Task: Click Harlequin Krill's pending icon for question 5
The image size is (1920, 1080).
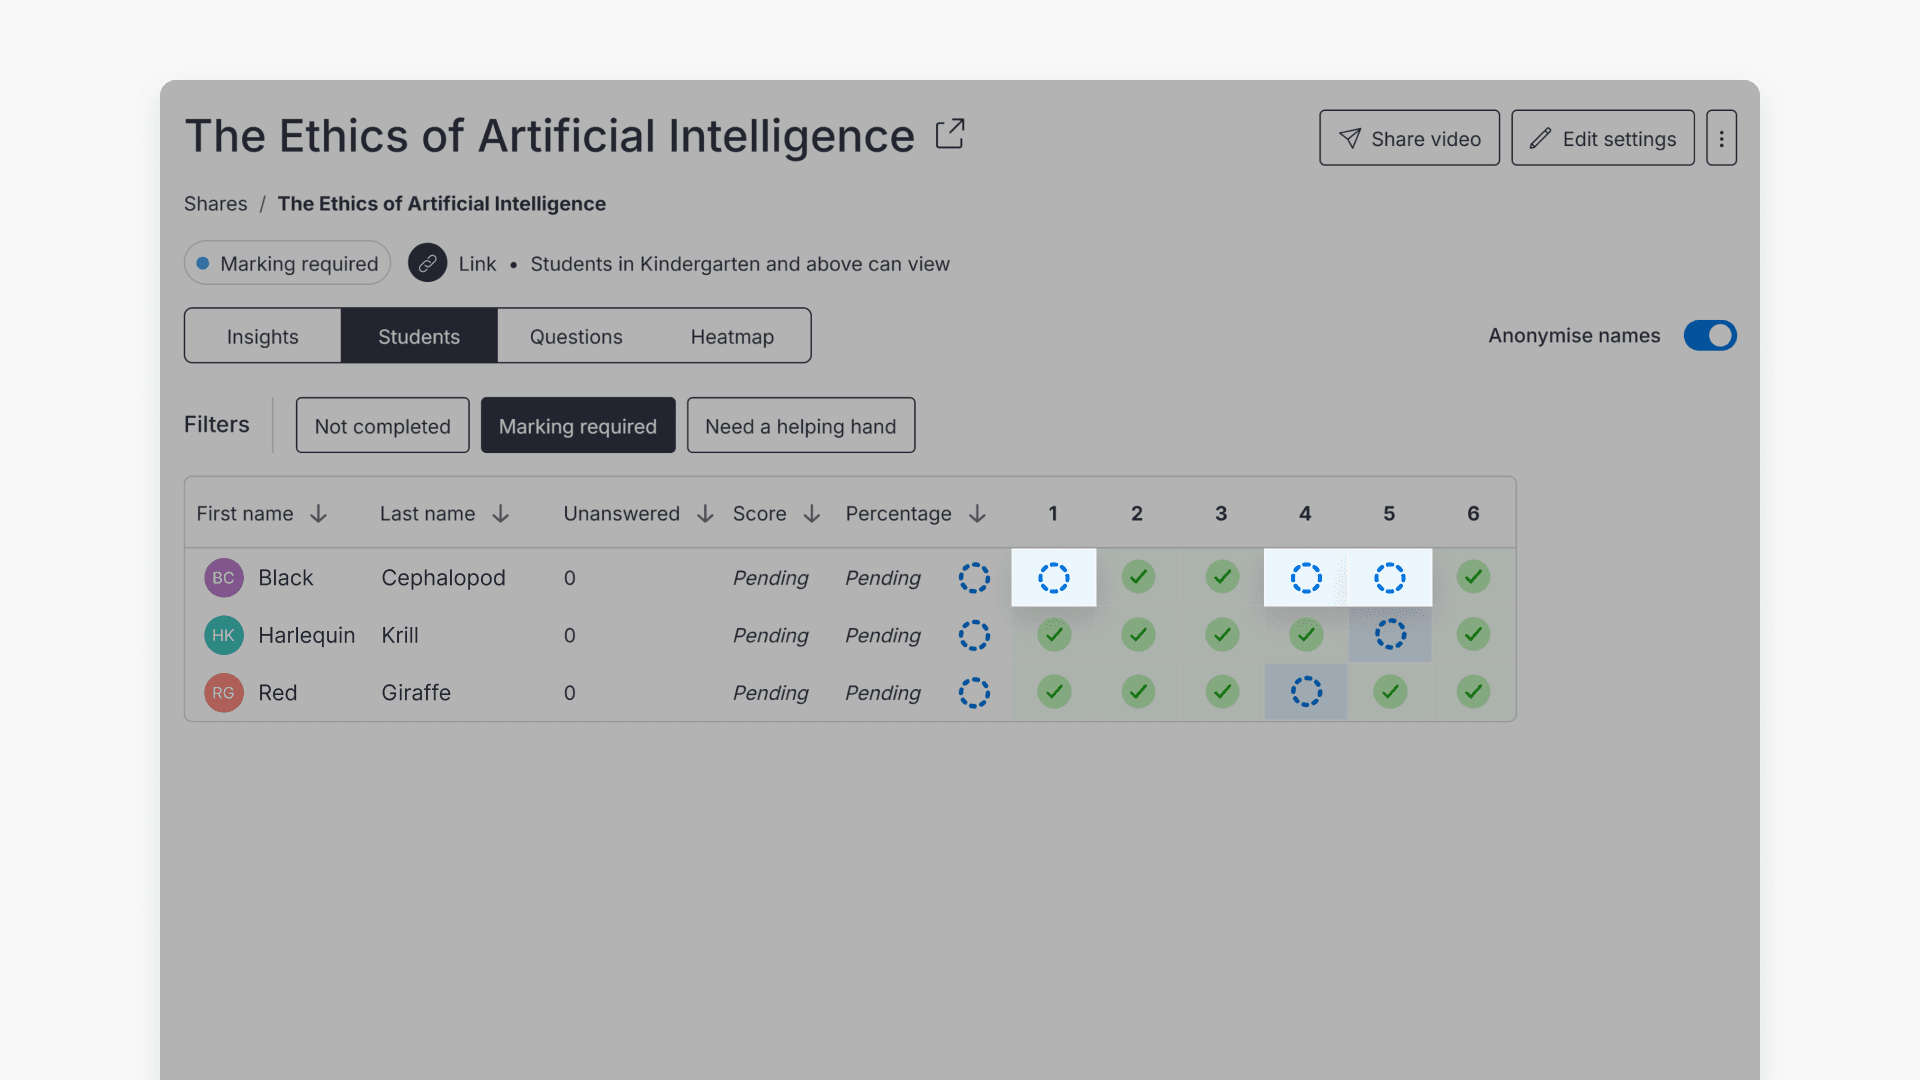Action: pyautogui.click(x=1389, y=635)
